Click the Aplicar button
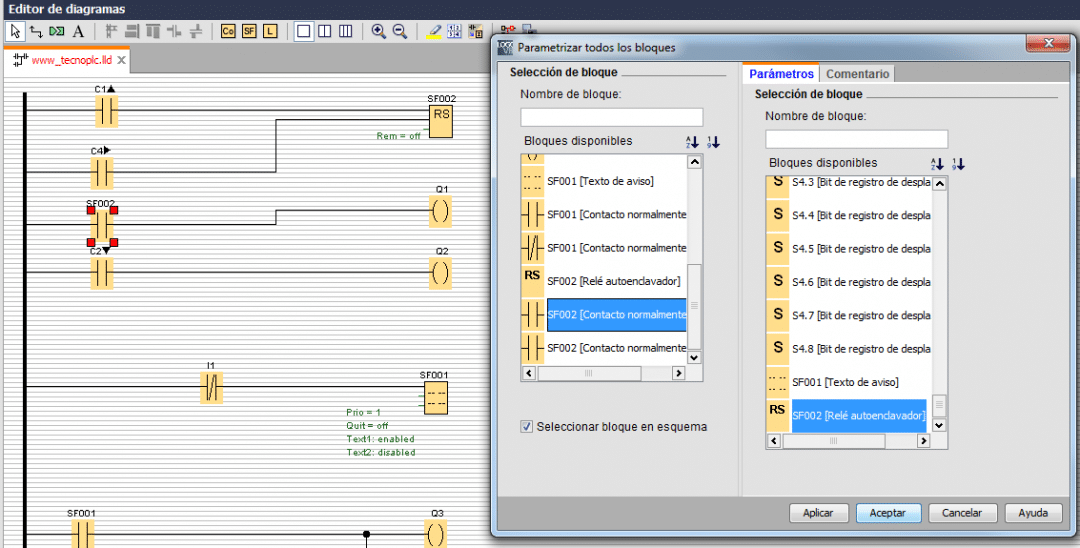The image size is (1080, 548). click(818, 513)
